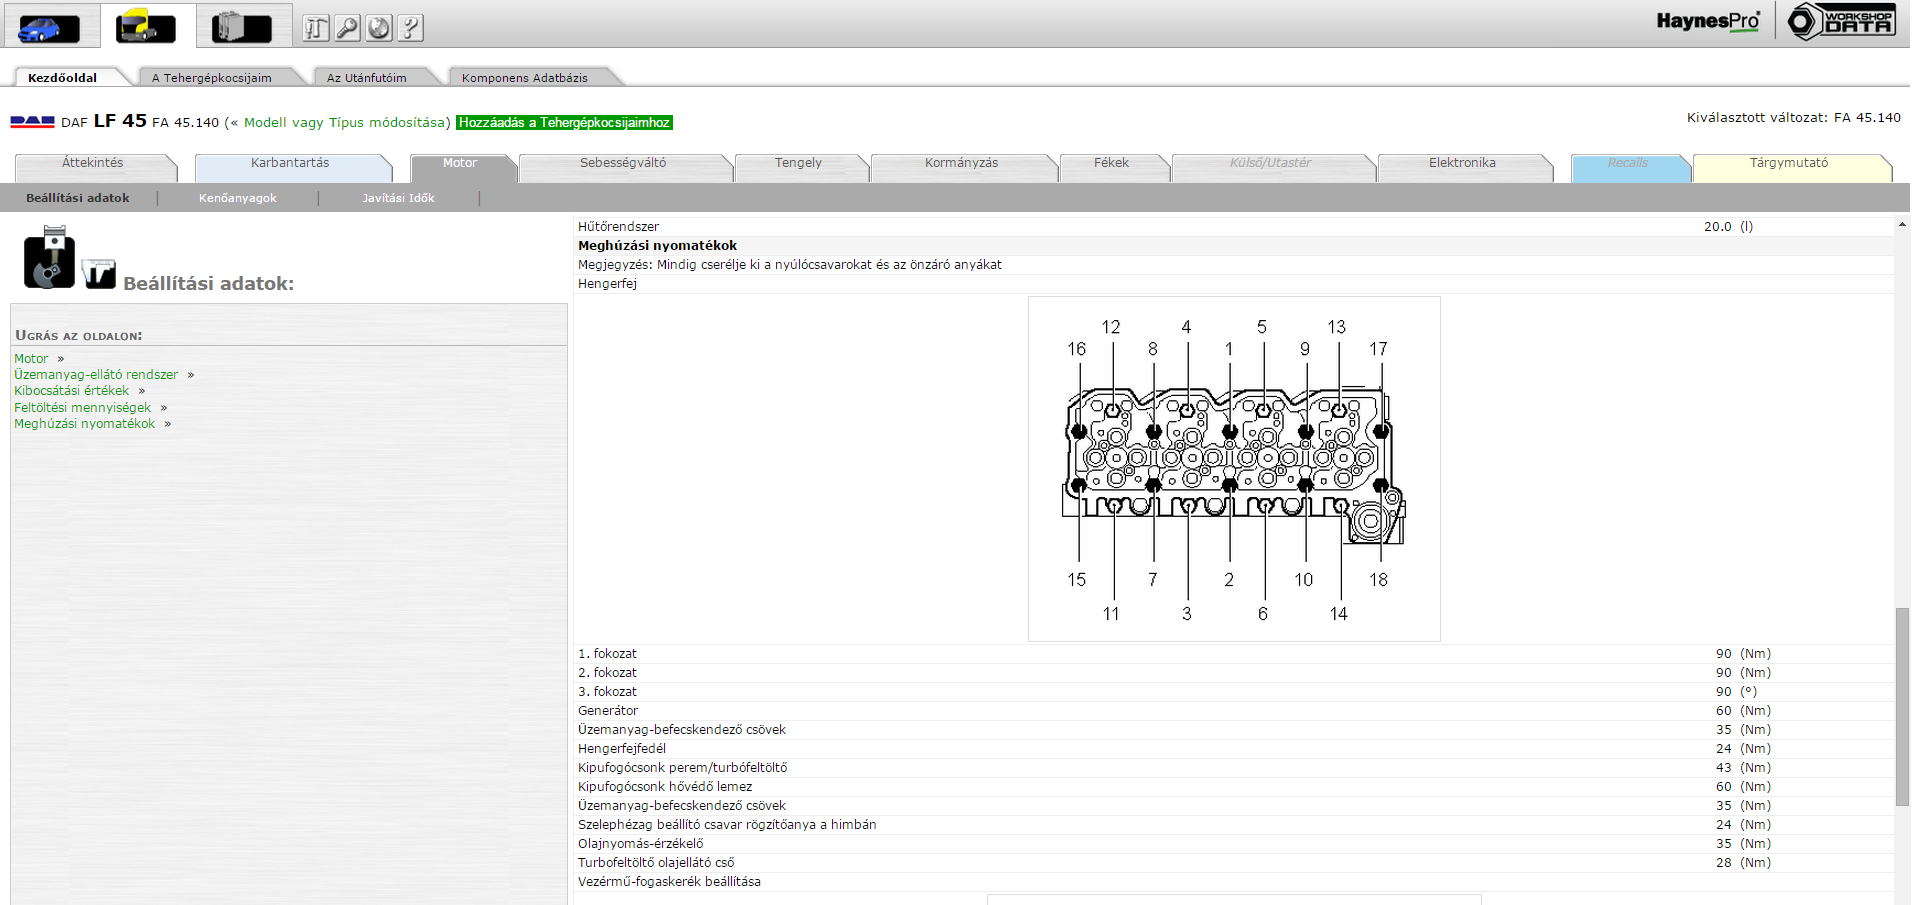Image resolution: width=1915 pixels, height=905 pixels.
Task: Open the A Tehergépkocsijaim tab
Action: tap(211, 78)
